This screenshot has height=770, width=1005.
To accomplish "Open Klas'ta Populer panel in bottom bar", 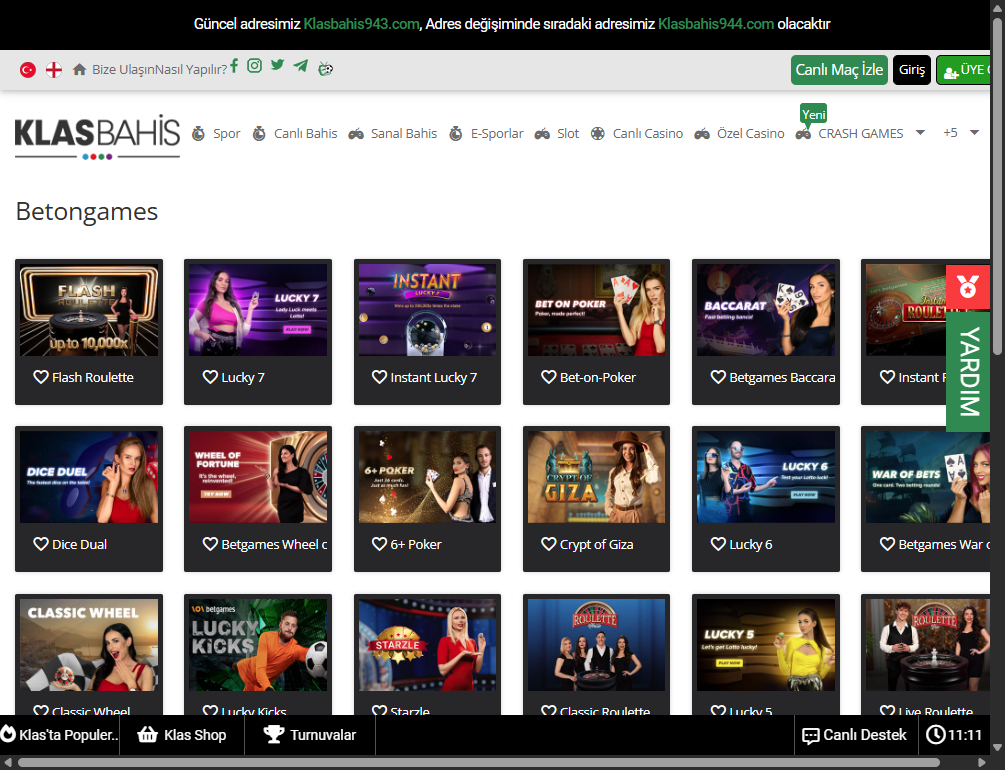I will coord(60,735).
